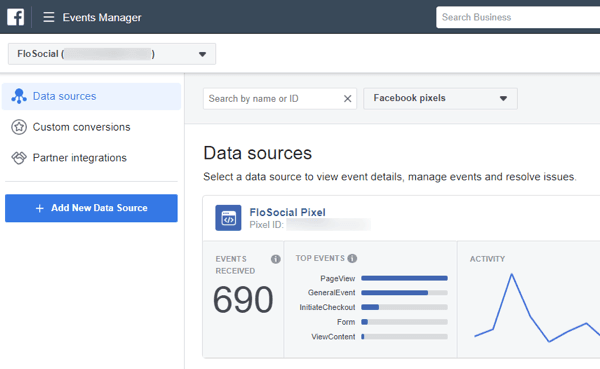Click the Form event bar
This screenshot has height=369, width=600.
click(x=404, y=322)
